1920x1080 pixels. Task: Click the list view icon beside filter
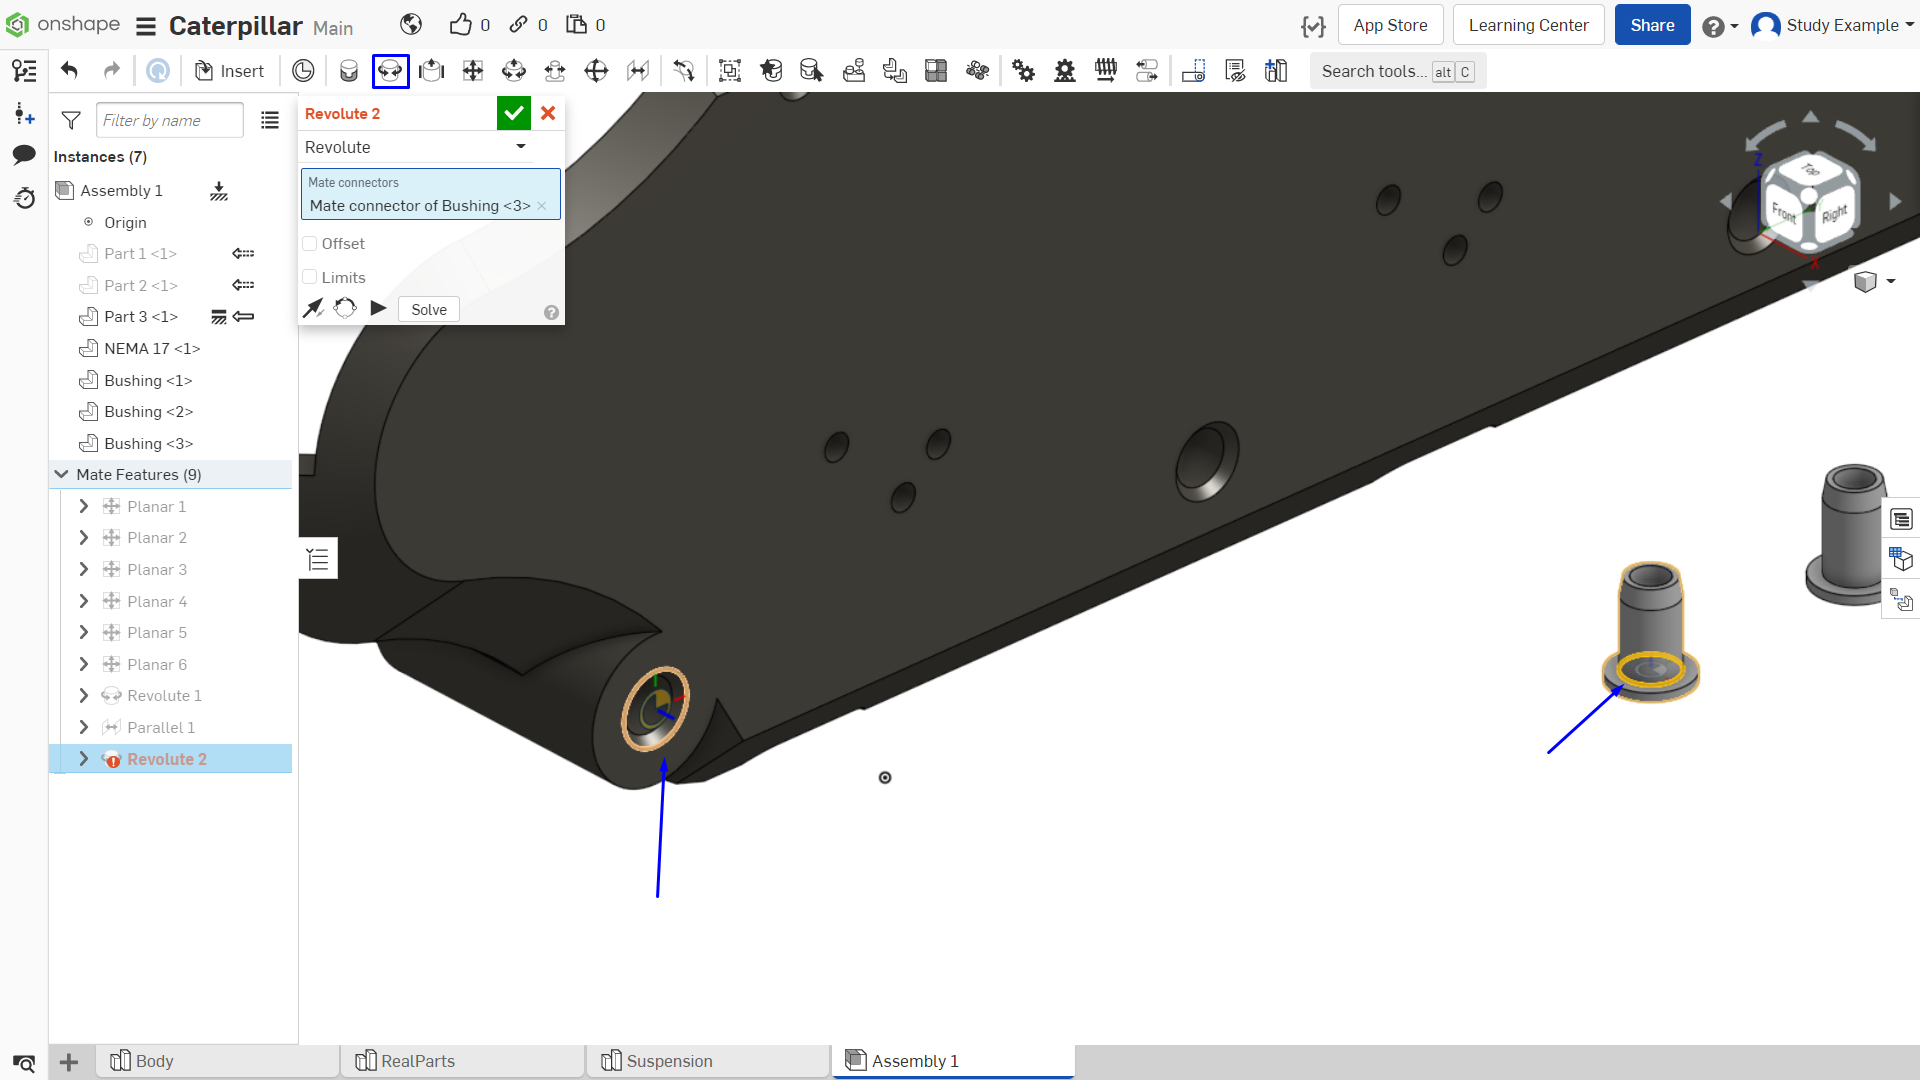(x=270, y=120)
